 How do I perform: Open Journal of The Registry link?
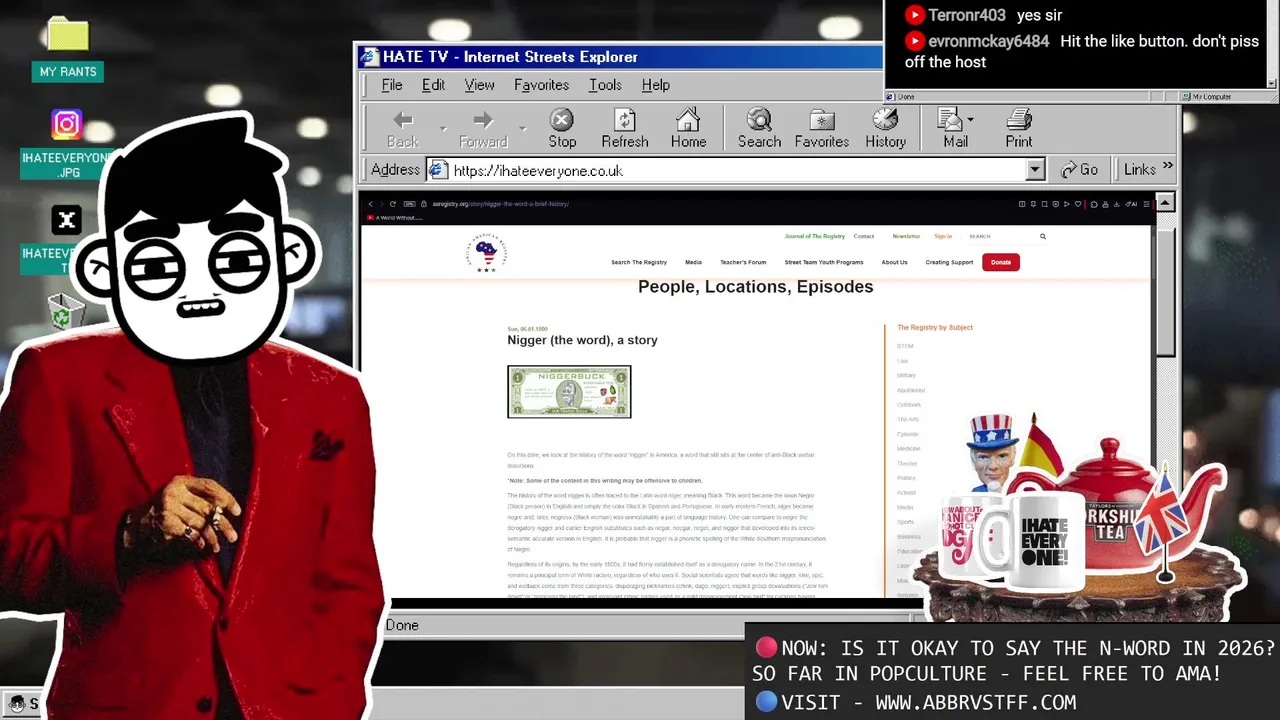pos(814,236)
